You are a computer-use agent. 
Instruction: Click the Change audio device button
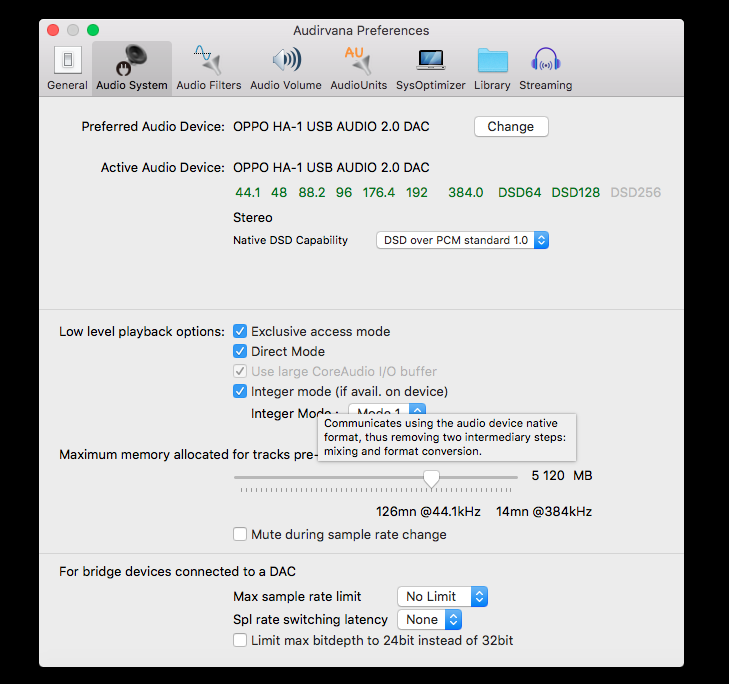coord(511,126)
